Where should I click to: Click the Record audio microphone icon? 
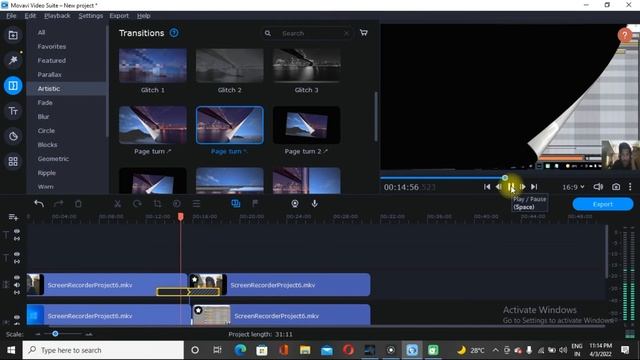coord(315,203)
